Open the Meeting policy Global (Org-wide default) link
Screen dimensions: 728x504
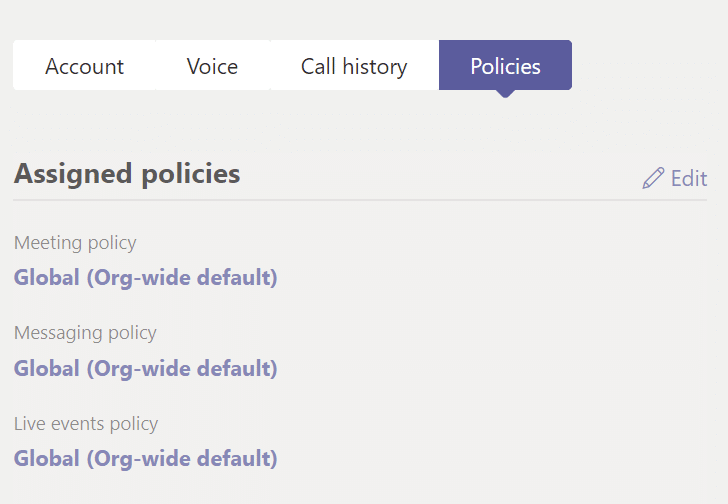pyautogui.click(x=145, y=278)
